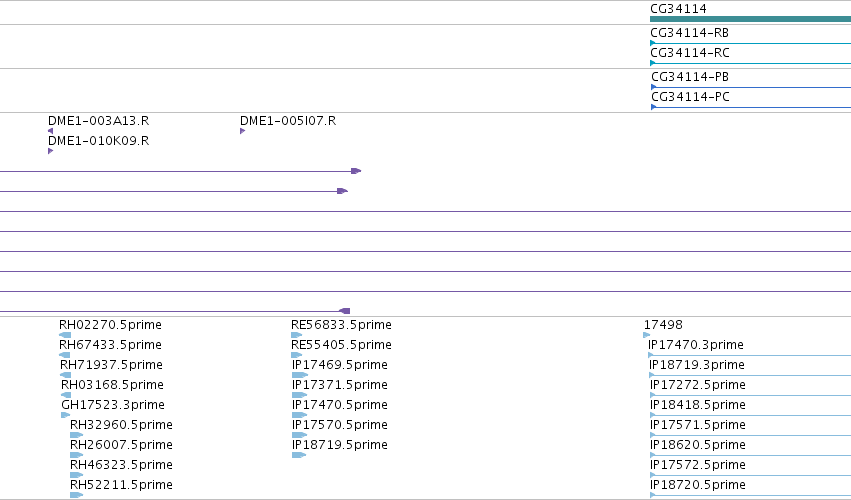Click the CG34114-PB protein label
The image size is (851, 500).
tap(690, 77)
